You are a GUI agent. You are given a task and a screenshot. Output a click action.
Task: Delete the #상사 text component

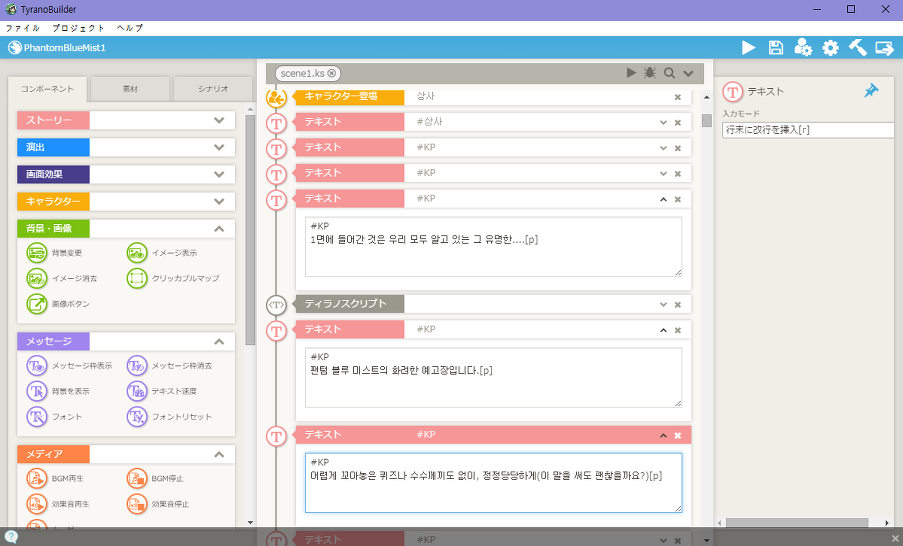pos(678,123)
